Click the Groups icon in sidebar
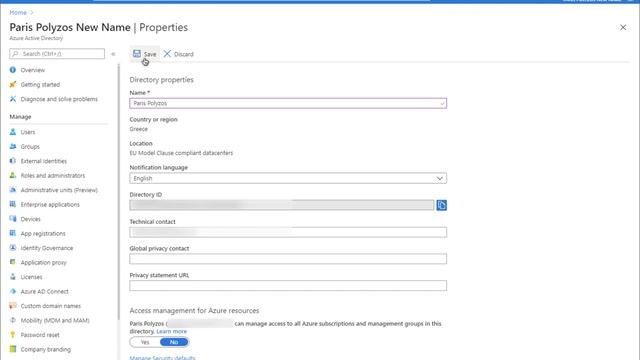The image size is (640, 360). pyautogui.click(x=13, y=146)
